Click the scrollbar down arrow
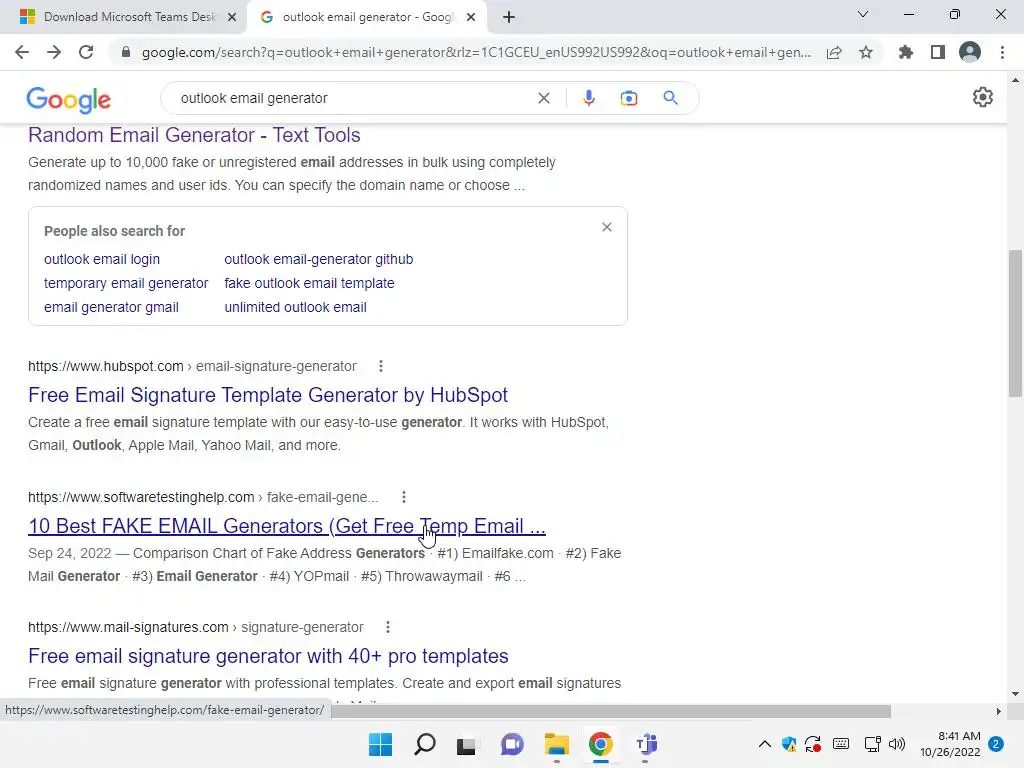Viewport: 1024px width, 768px height. [1015, 694]
